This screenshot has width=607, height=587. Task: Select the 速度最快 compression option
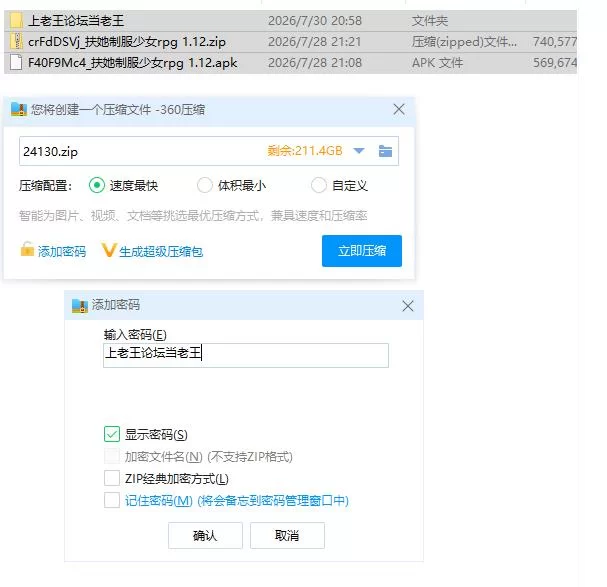click(x=97, y=185)
